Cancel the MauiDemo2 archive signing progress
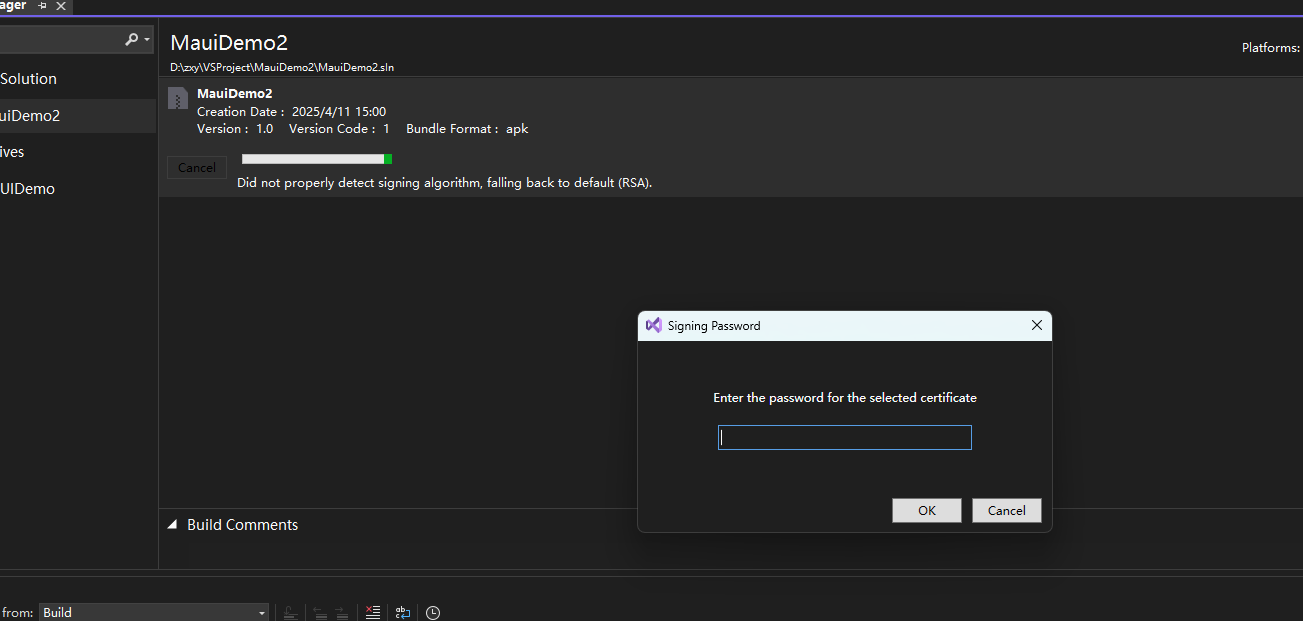 click(x=197, y=167)
